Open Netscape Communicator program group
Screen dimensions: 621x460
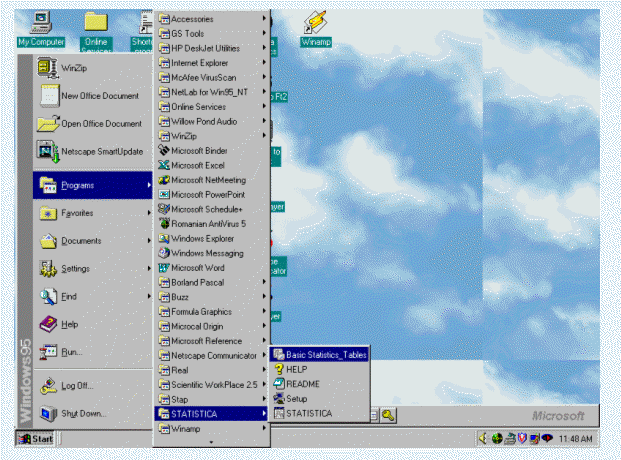[x=212, y=356]
